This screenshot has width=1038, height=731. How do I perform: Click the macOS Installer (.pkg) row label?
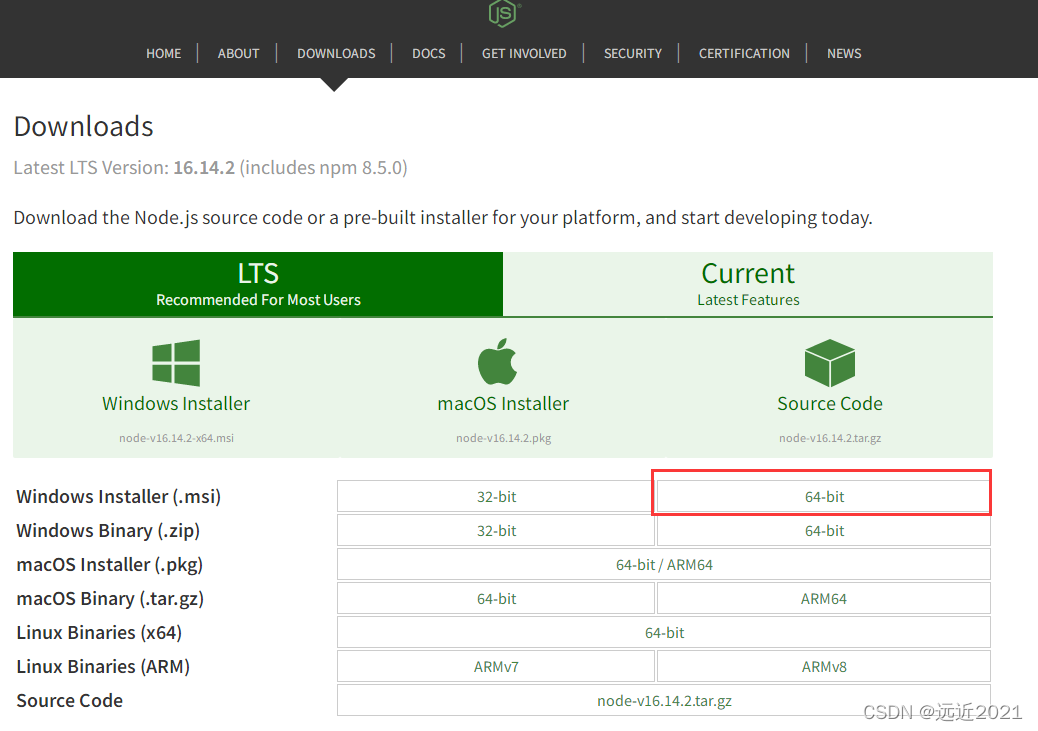[109, 565]
